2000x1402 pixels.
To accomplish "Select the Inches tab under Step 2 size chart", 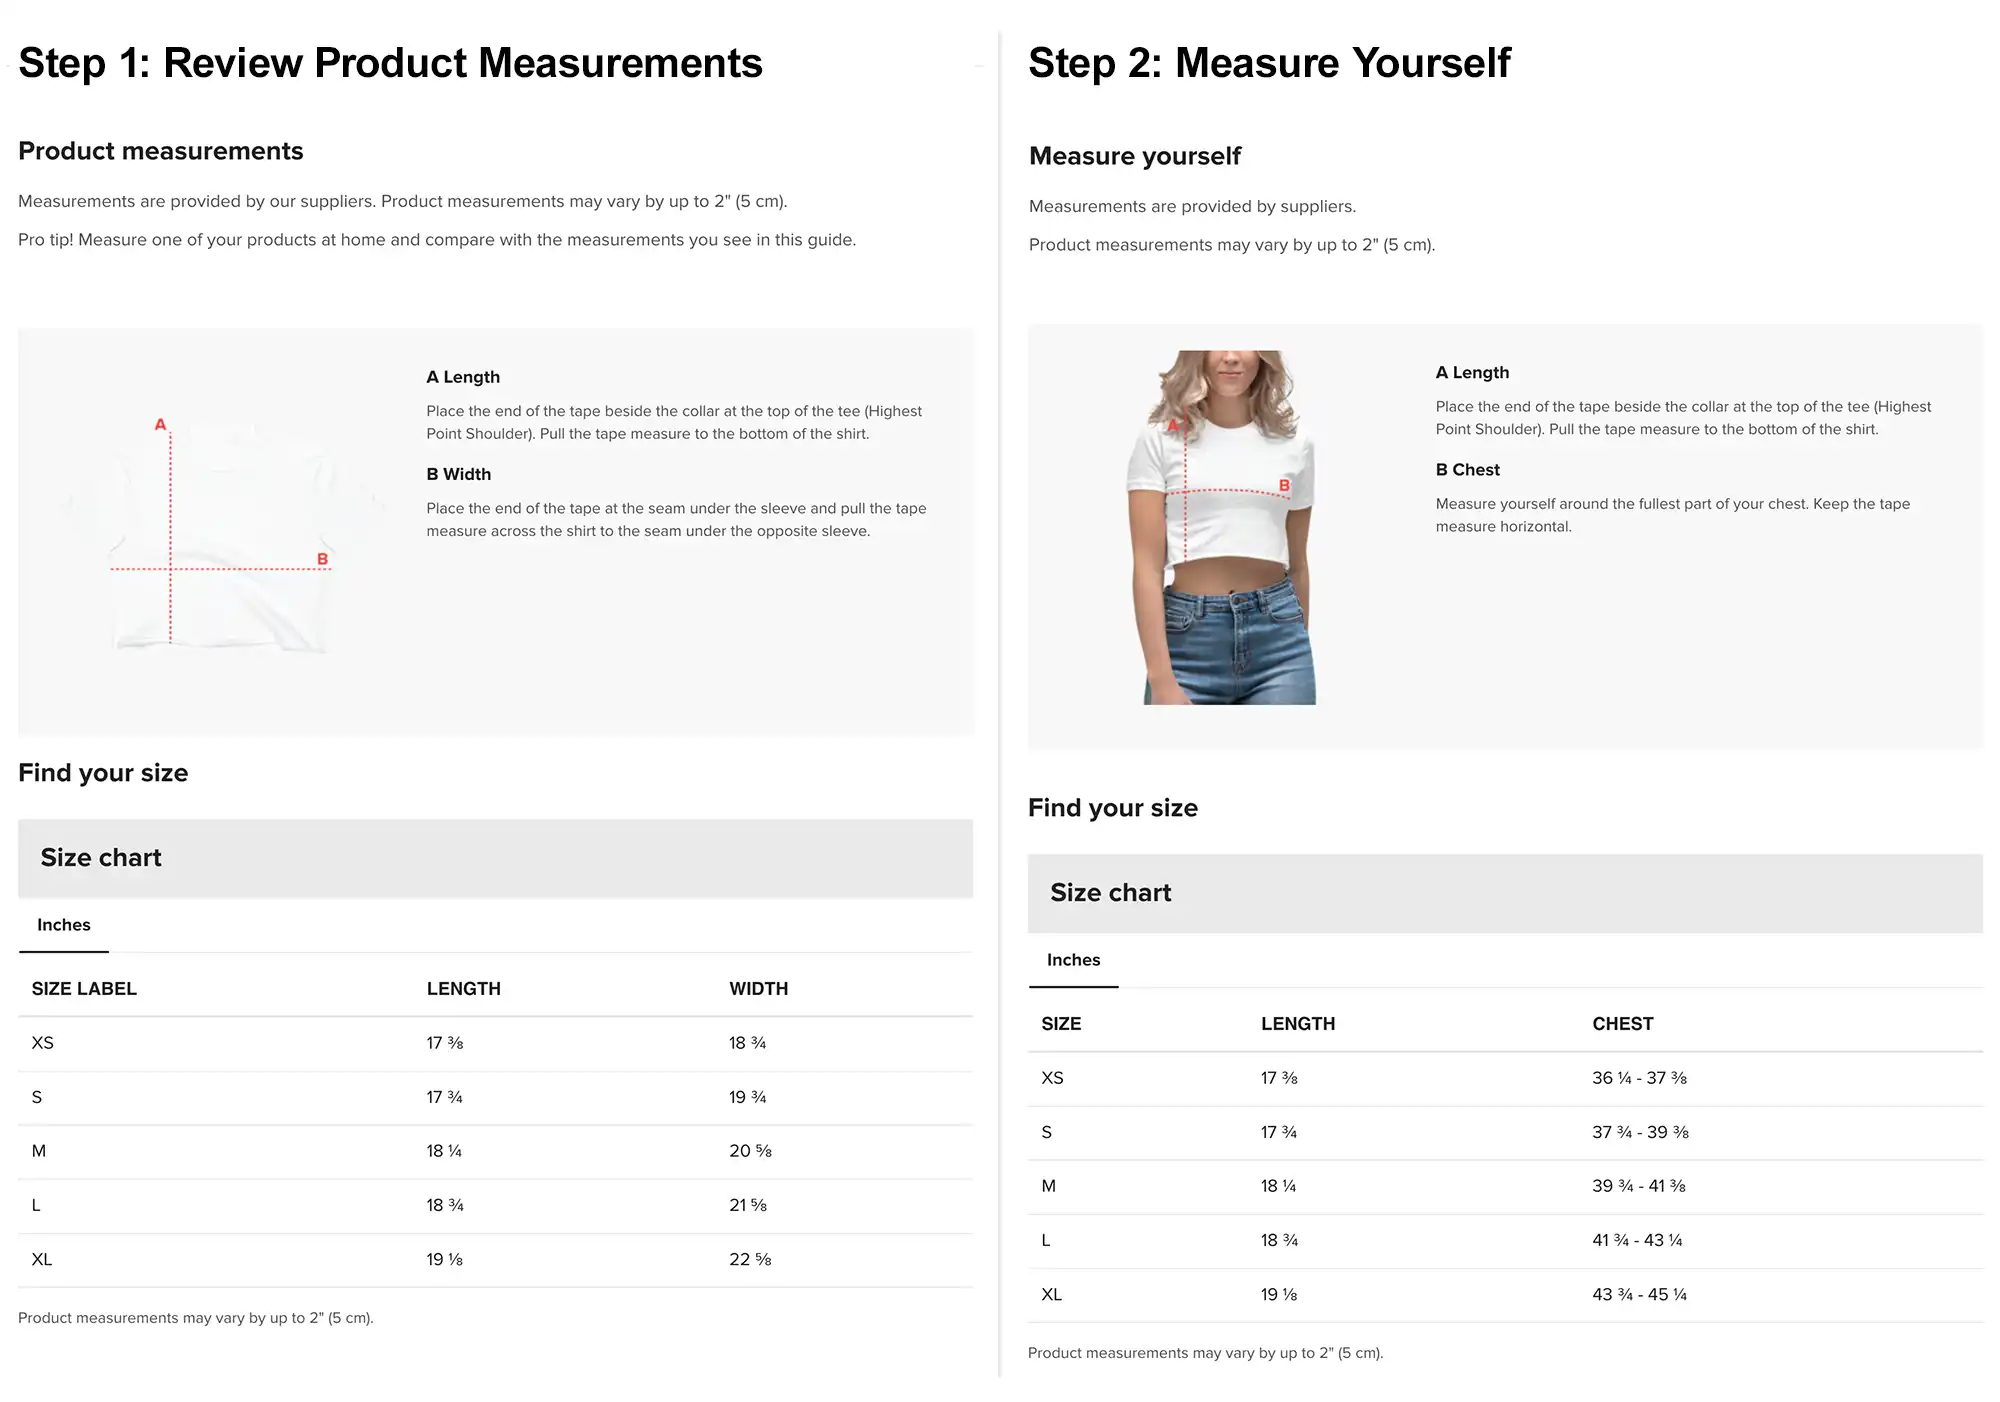I will coord(1073,960).
